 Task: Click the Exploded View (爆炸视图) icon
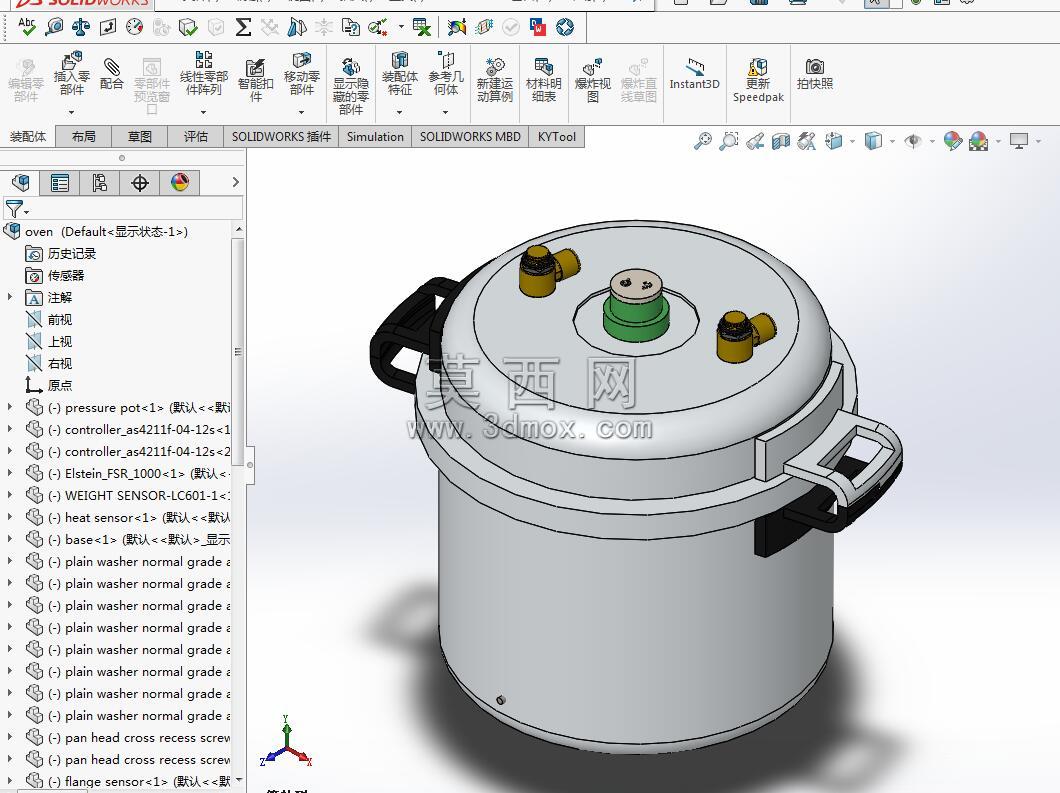coord(592,80)
